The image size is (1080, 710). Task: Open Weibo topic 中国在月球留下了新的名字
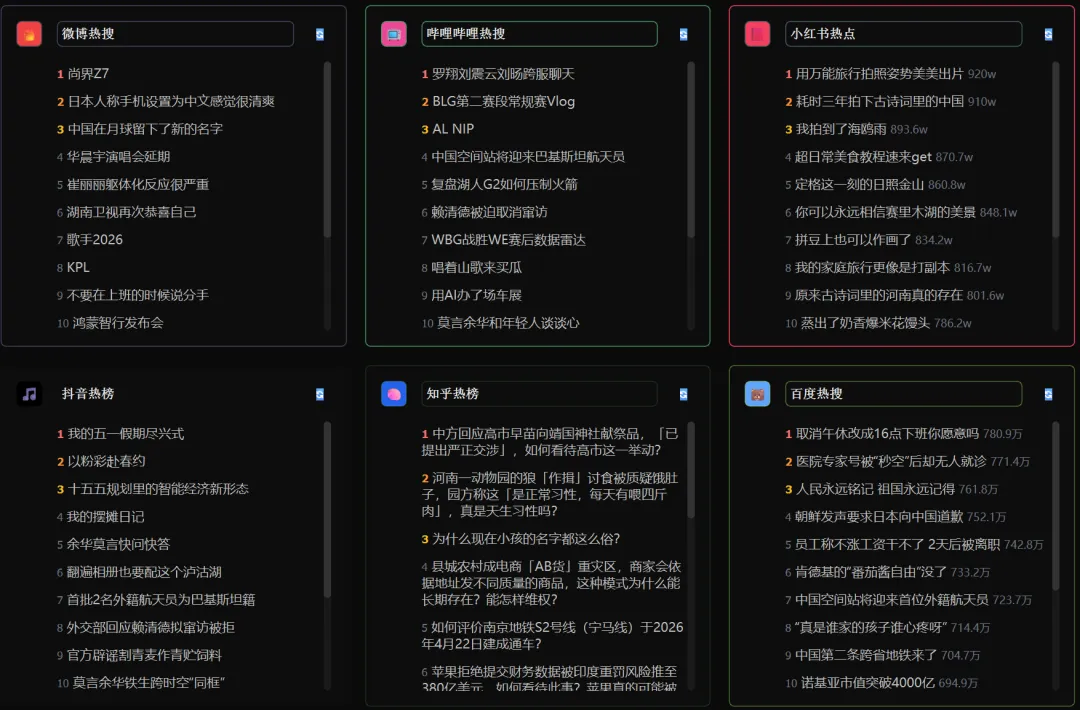[x=145, y=129]
